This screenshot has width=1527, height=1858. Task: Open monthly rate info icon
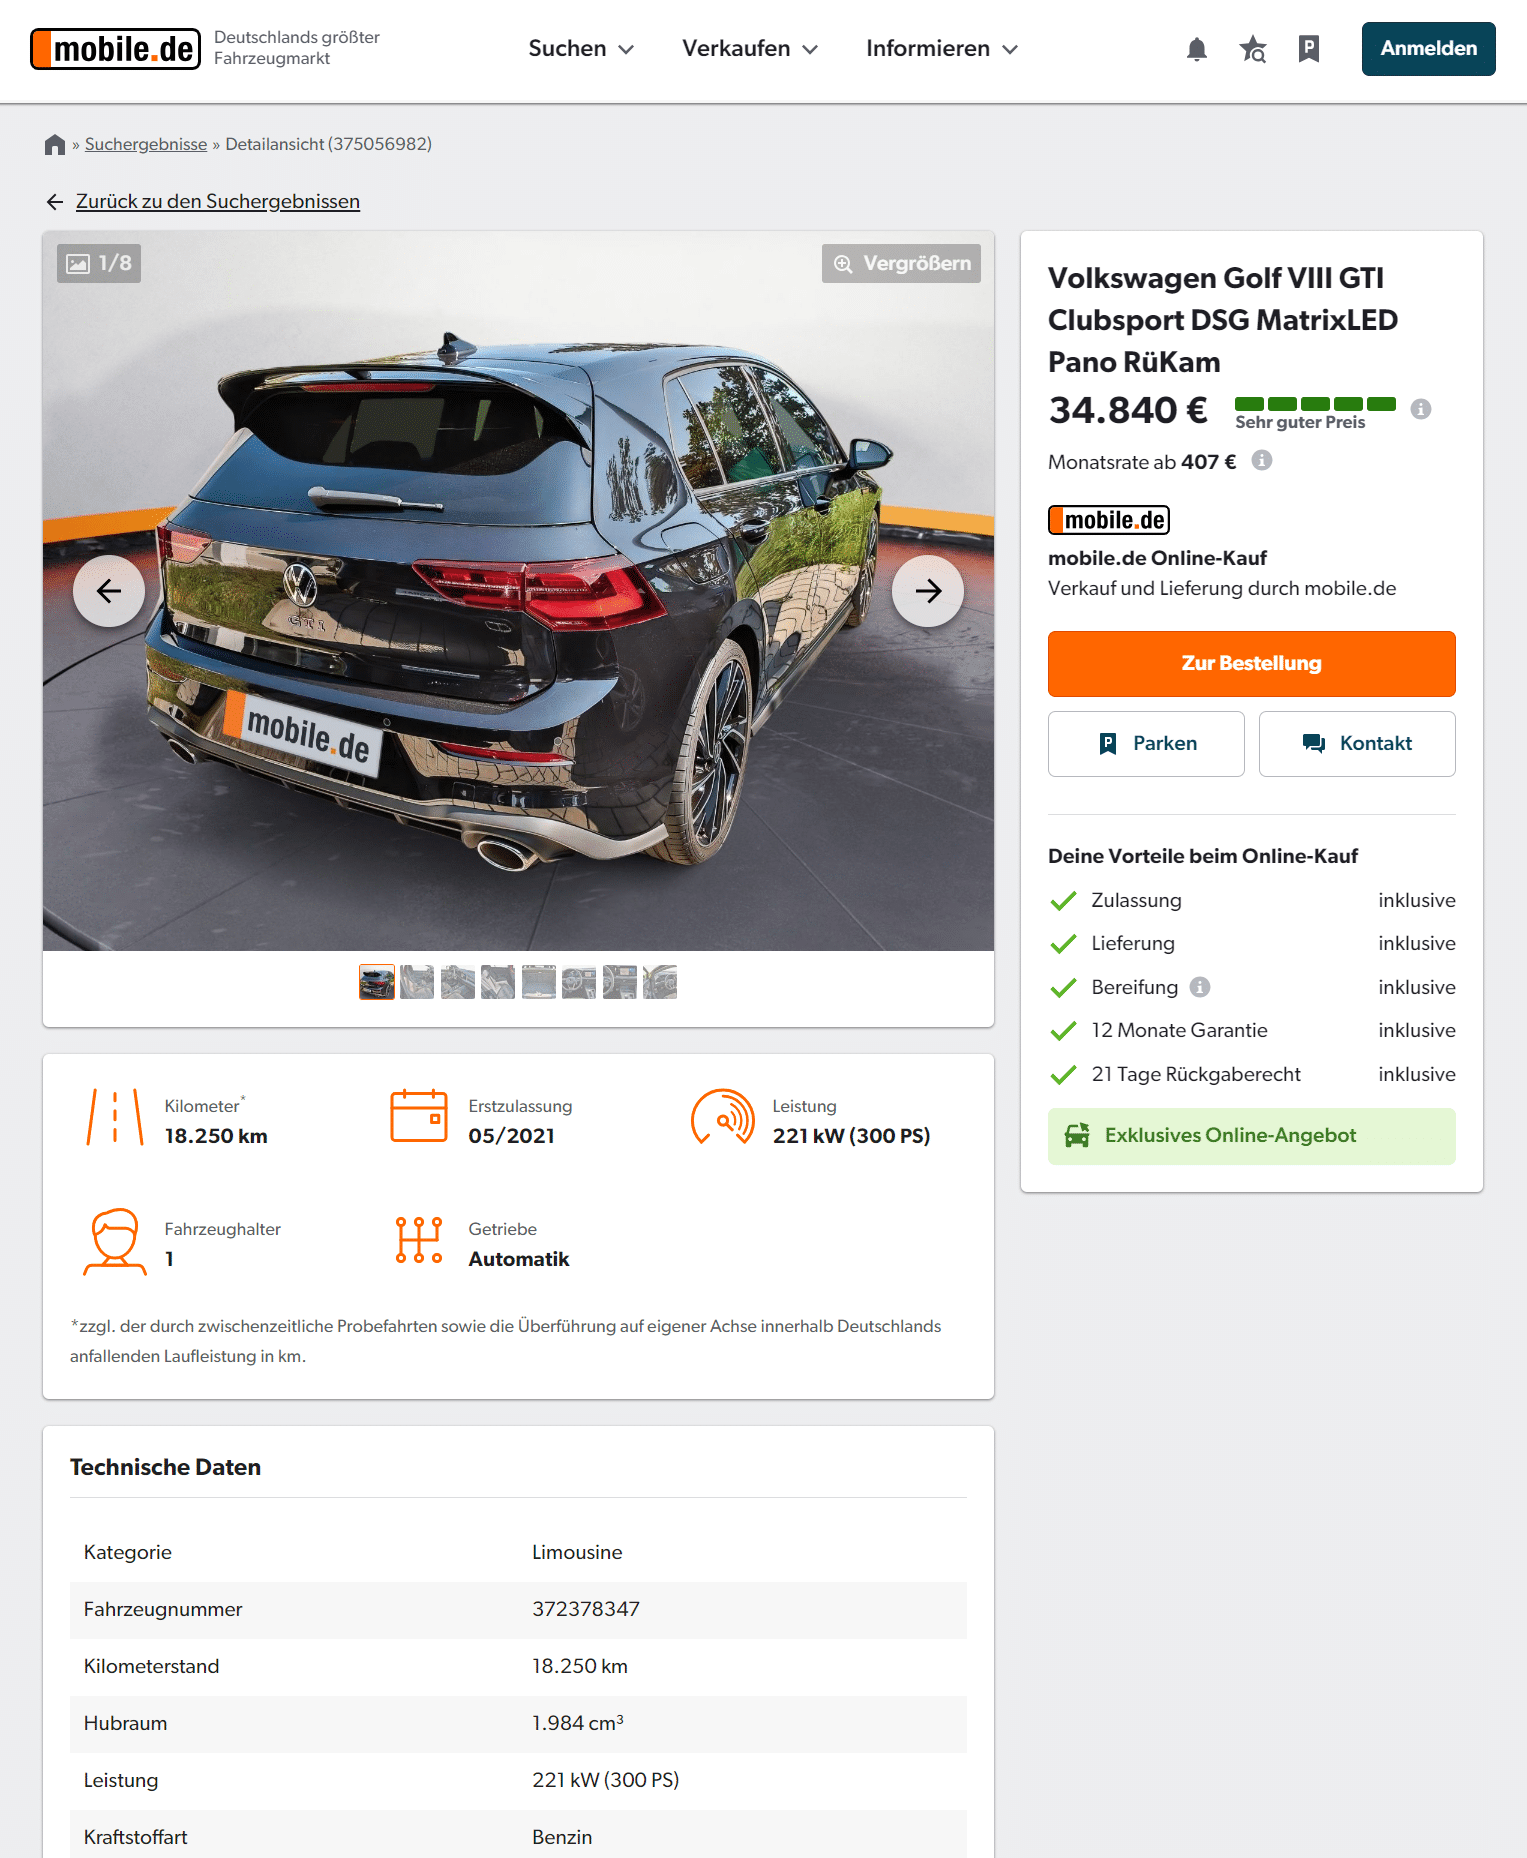coord(1262,460)
